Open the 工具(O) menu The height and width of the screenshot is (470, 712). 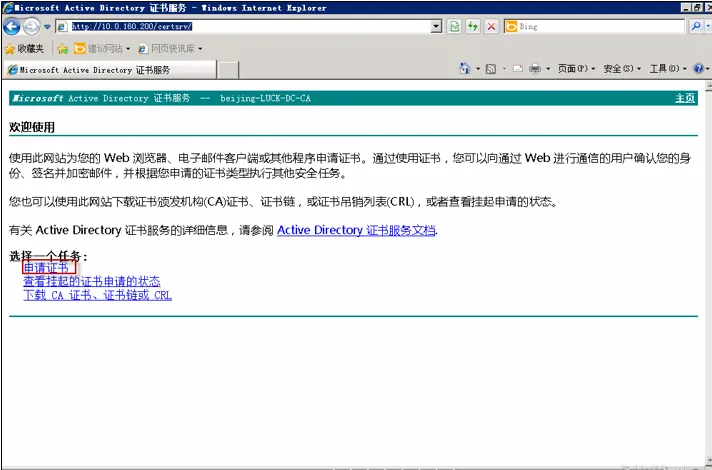[x=668, y=69]
